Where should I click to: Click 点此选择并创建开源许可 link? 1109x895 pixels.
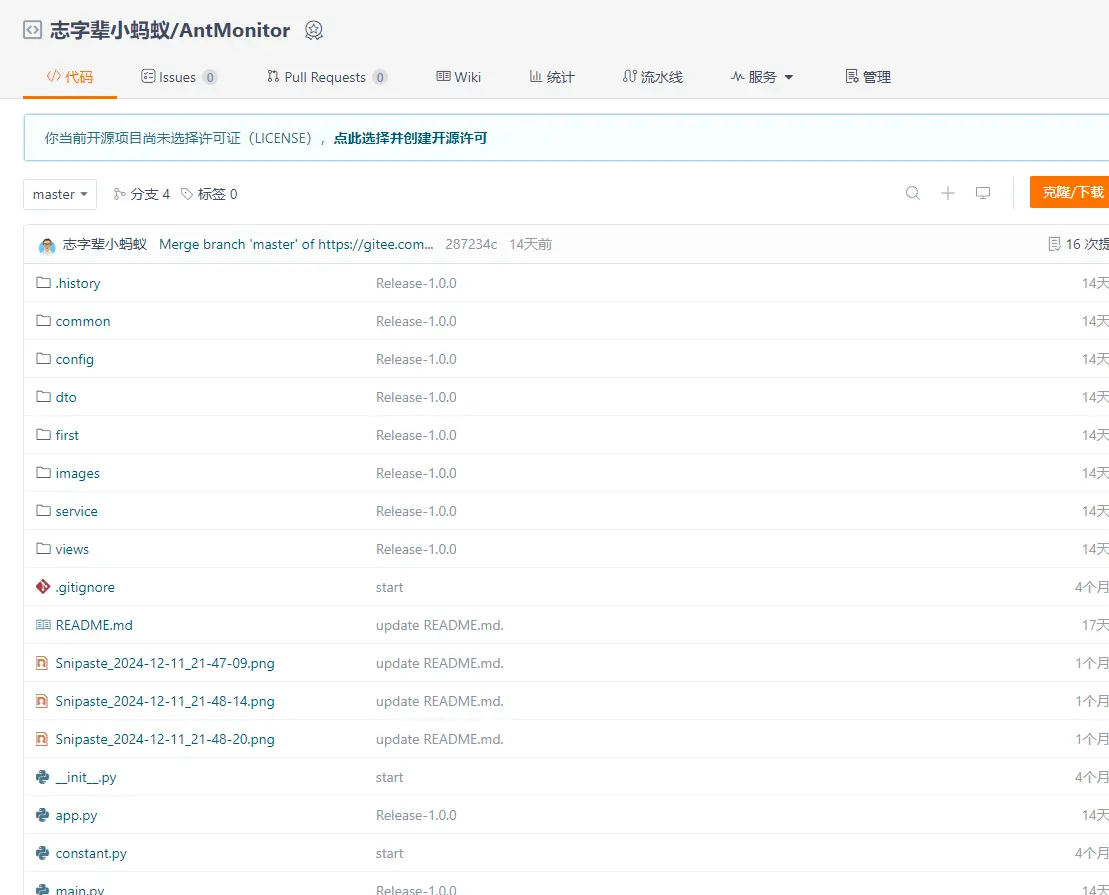coord(410,138)
